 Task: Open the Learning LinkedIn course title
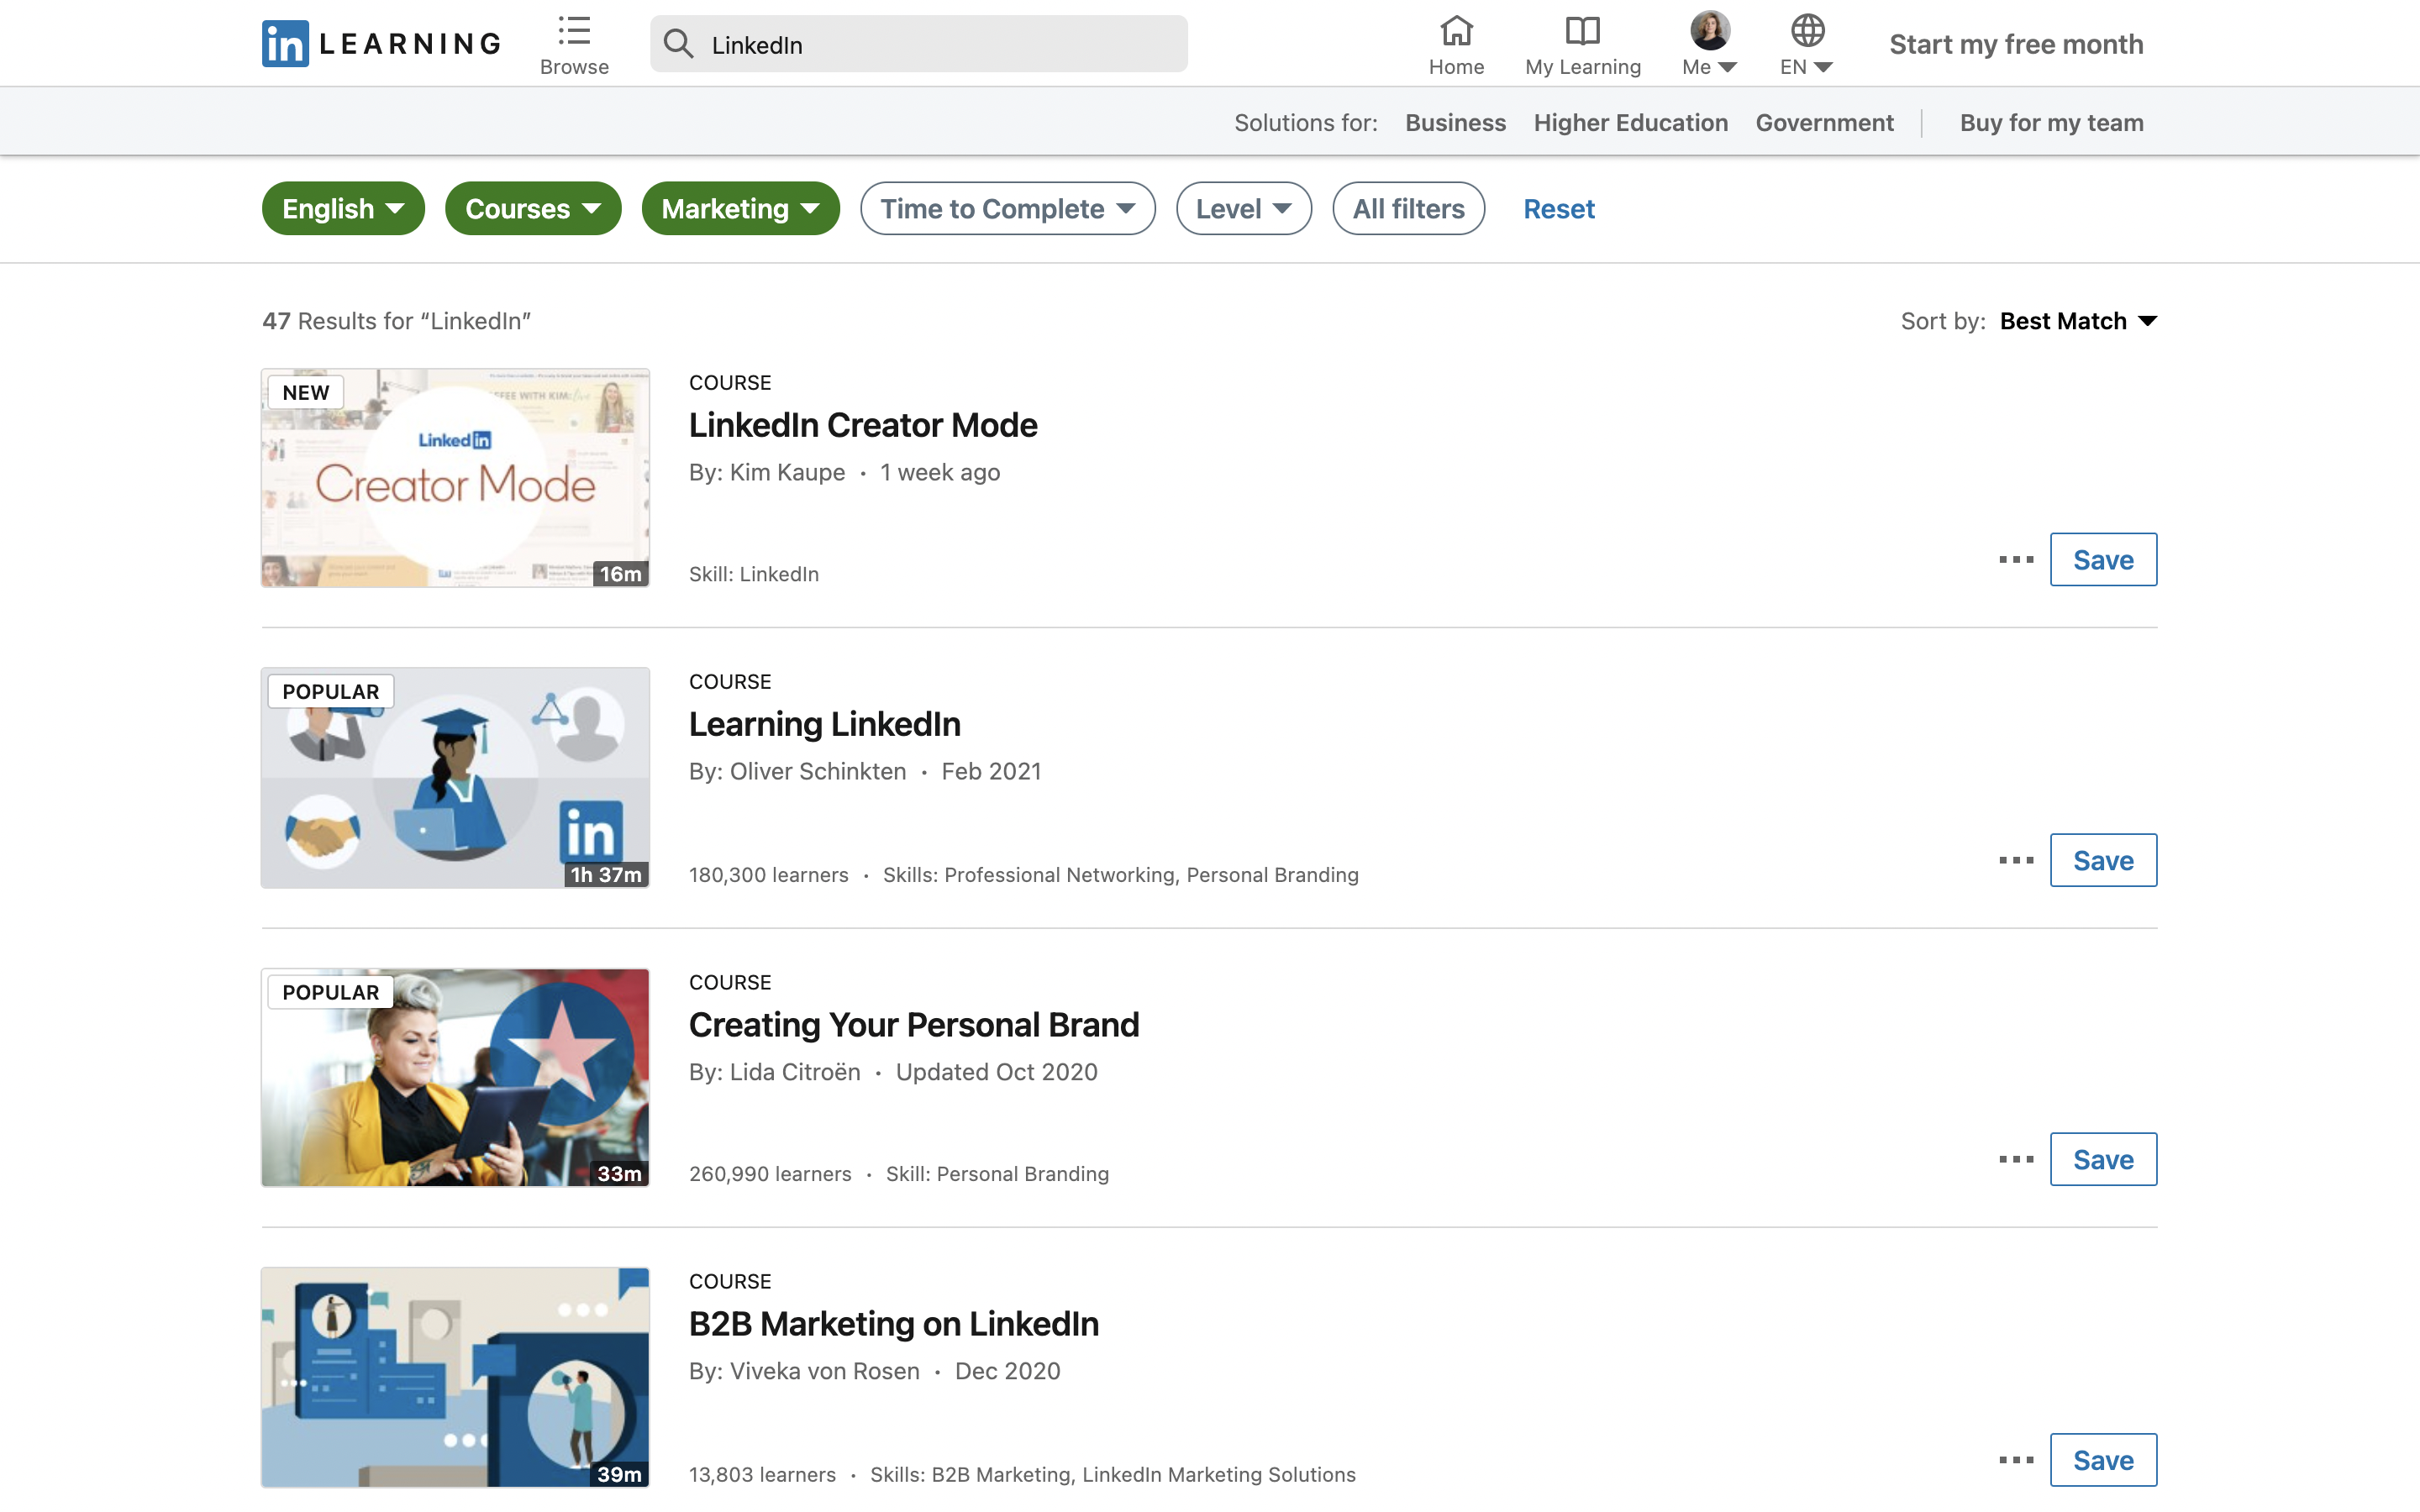pos(825,724)
